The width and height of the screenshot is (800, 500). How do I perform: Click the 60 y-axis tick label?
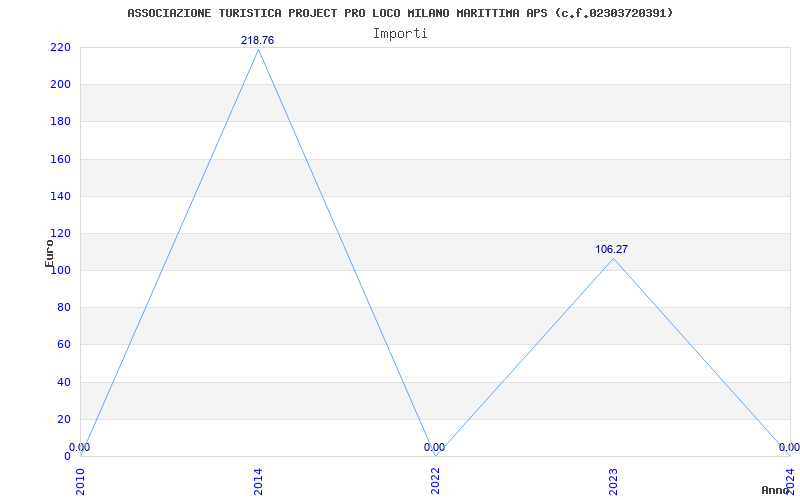click(63, 345)
